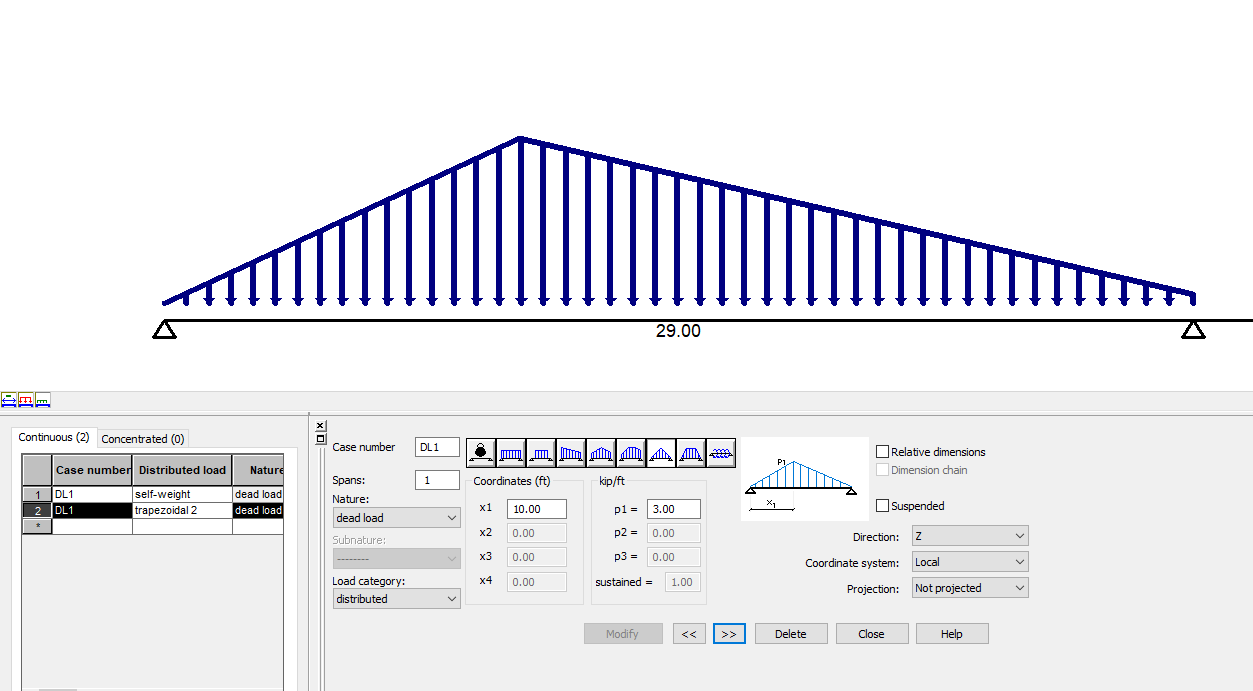
Task: Select the distributed moment load icon
Action: [721, 452]
